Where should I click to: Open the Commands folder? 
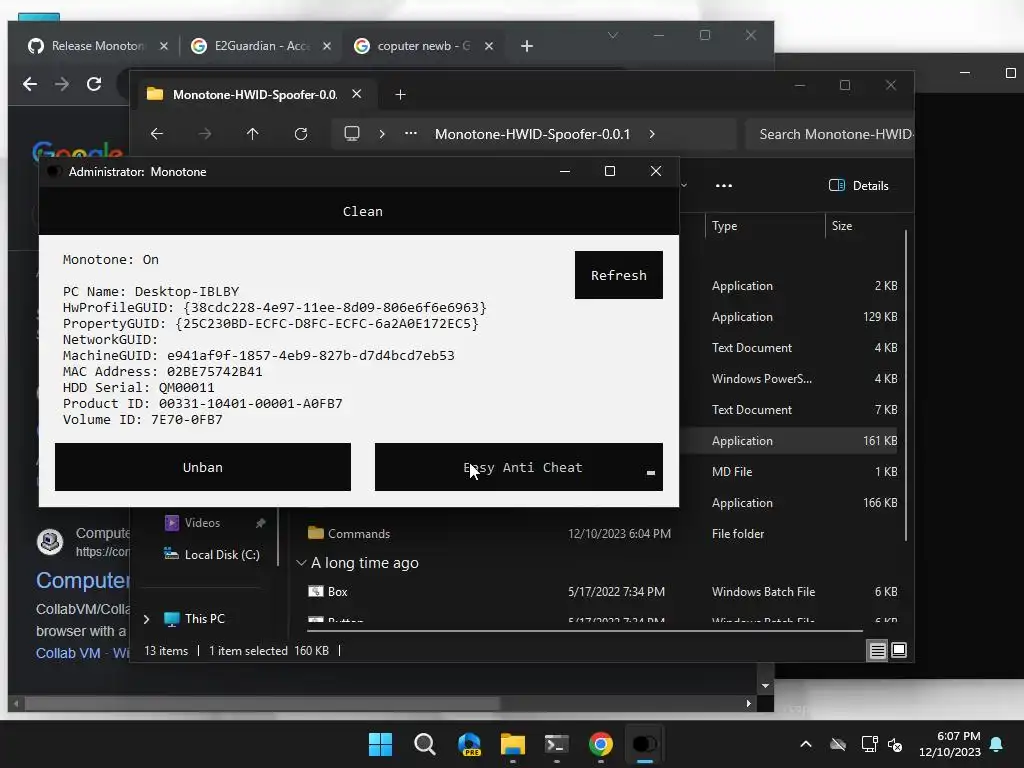coord(358,534)
